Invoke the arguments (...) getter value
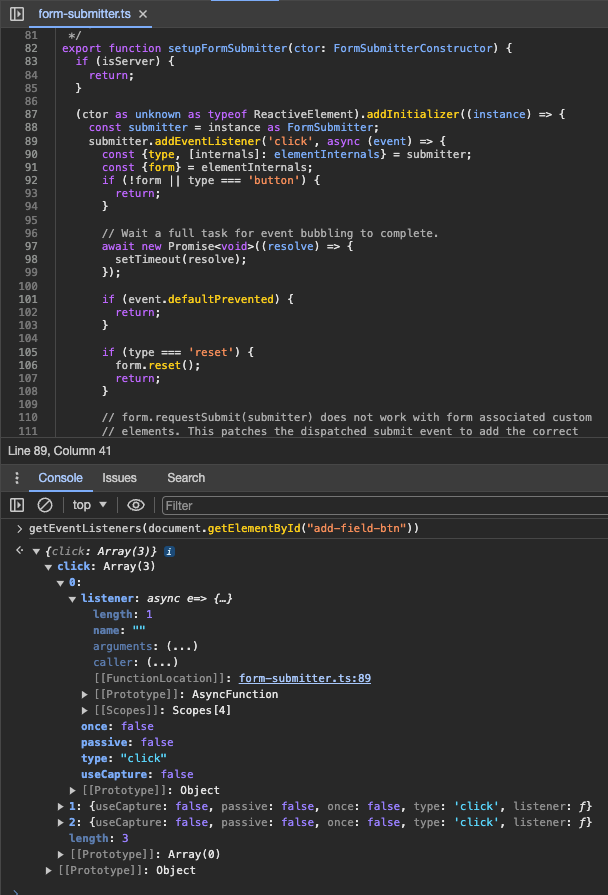The width and height of the screenshot is (608, 895). click(x=182, y=646)
